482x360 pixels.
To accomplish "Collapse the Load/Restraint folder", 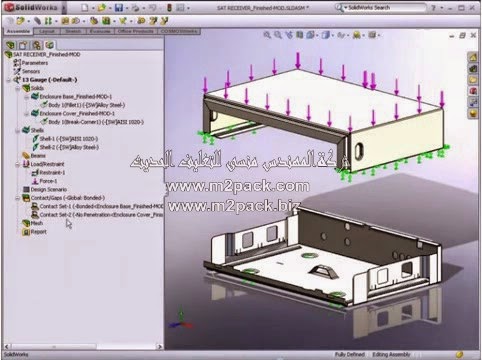I will [x=18, y=164].
